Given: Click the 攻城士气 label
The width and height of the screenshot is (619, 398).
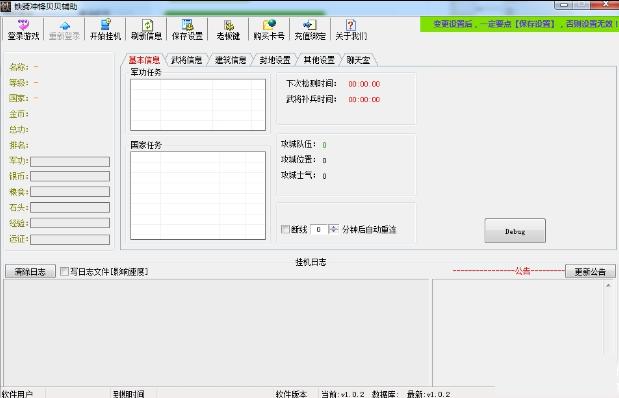Looking at the screenshot, I should click(298, 175).
